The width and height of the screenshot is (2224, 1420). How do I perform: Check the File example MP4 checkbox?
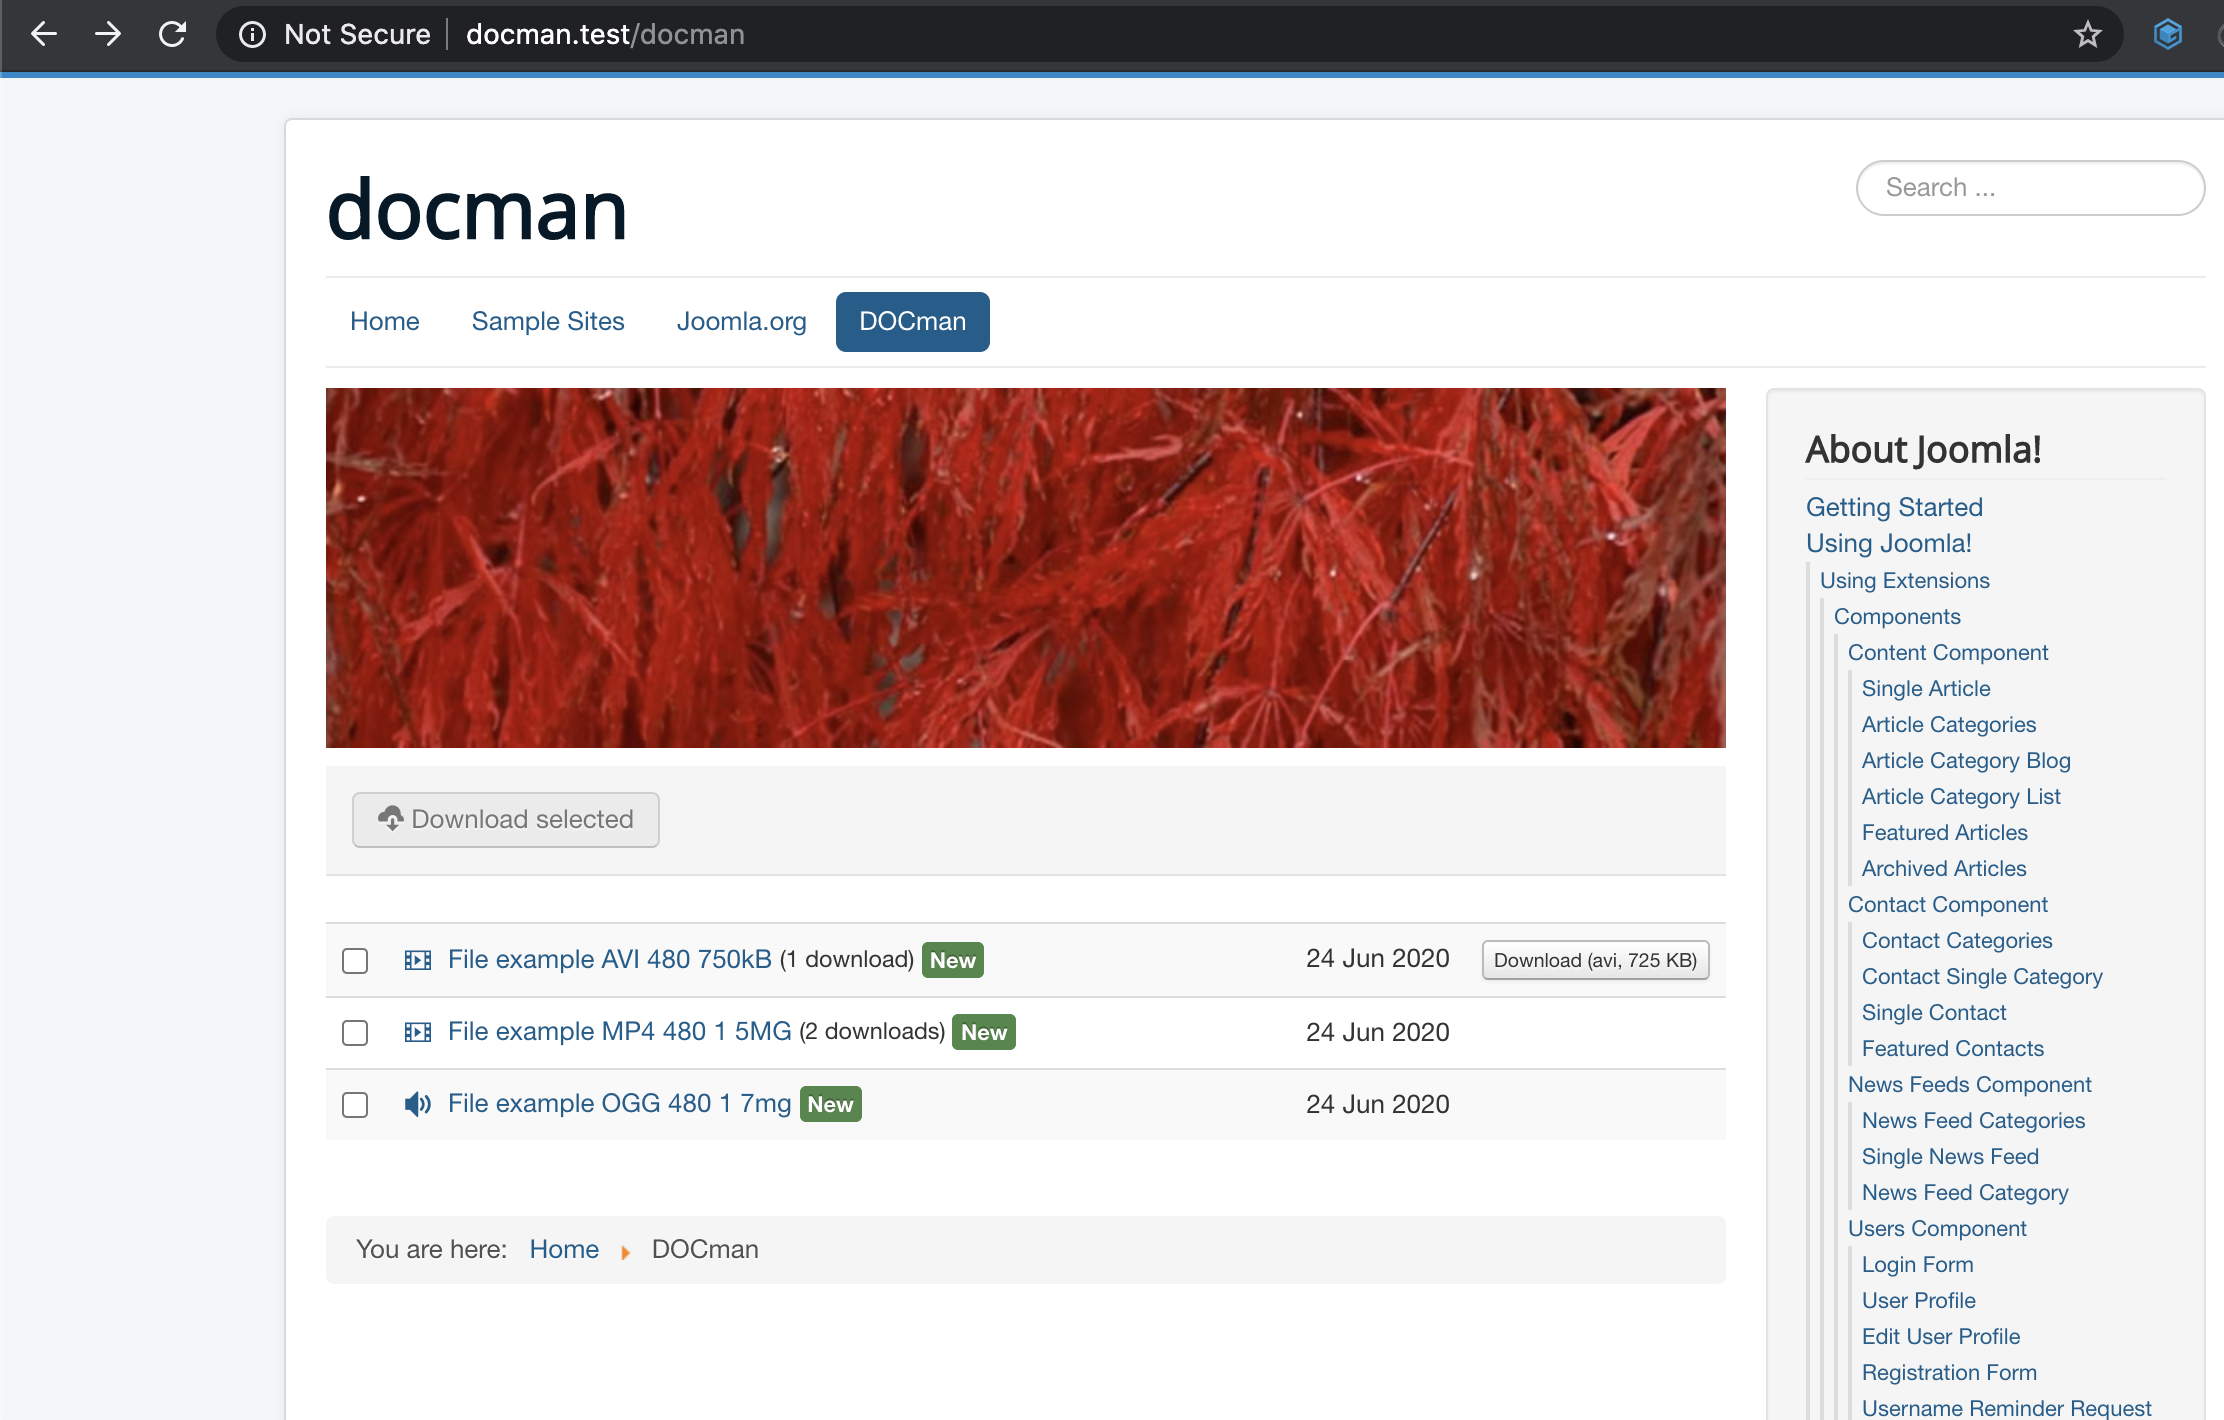355,1033
